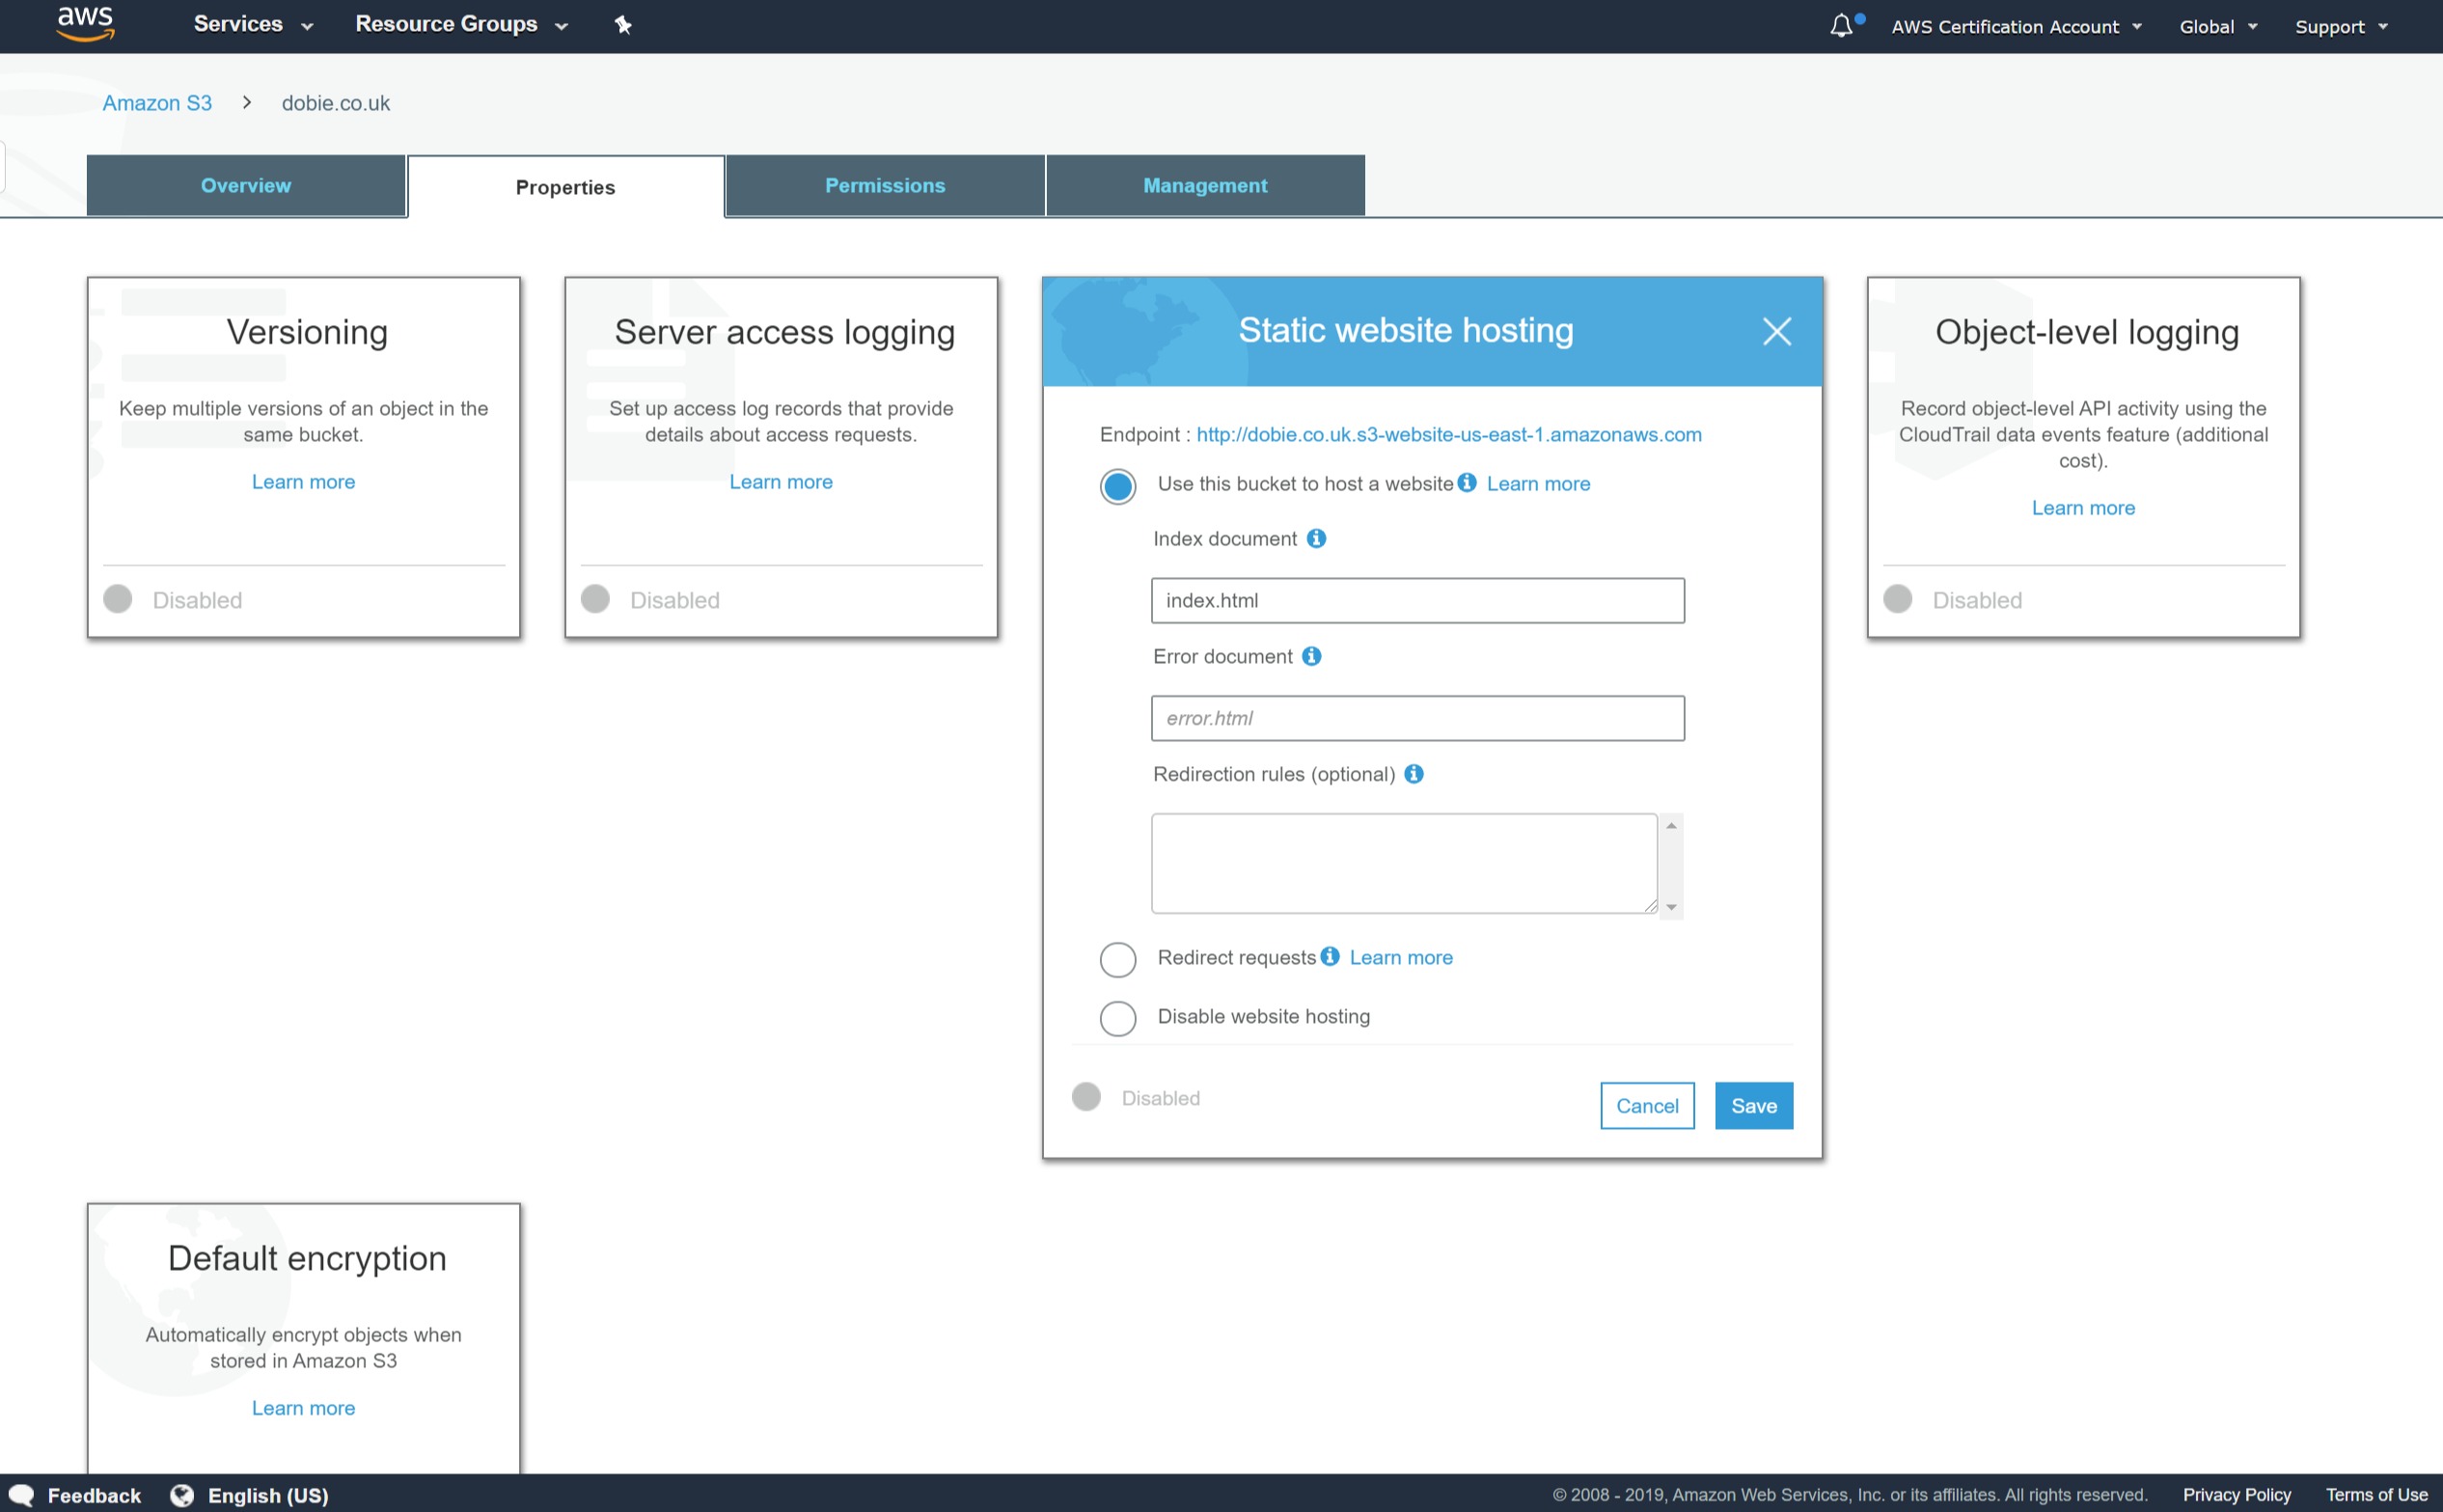The image size is (2443, 1512).
Task: Select the Redirect requests radio option
Action: pyautogui.click(x=1117, y=959)
